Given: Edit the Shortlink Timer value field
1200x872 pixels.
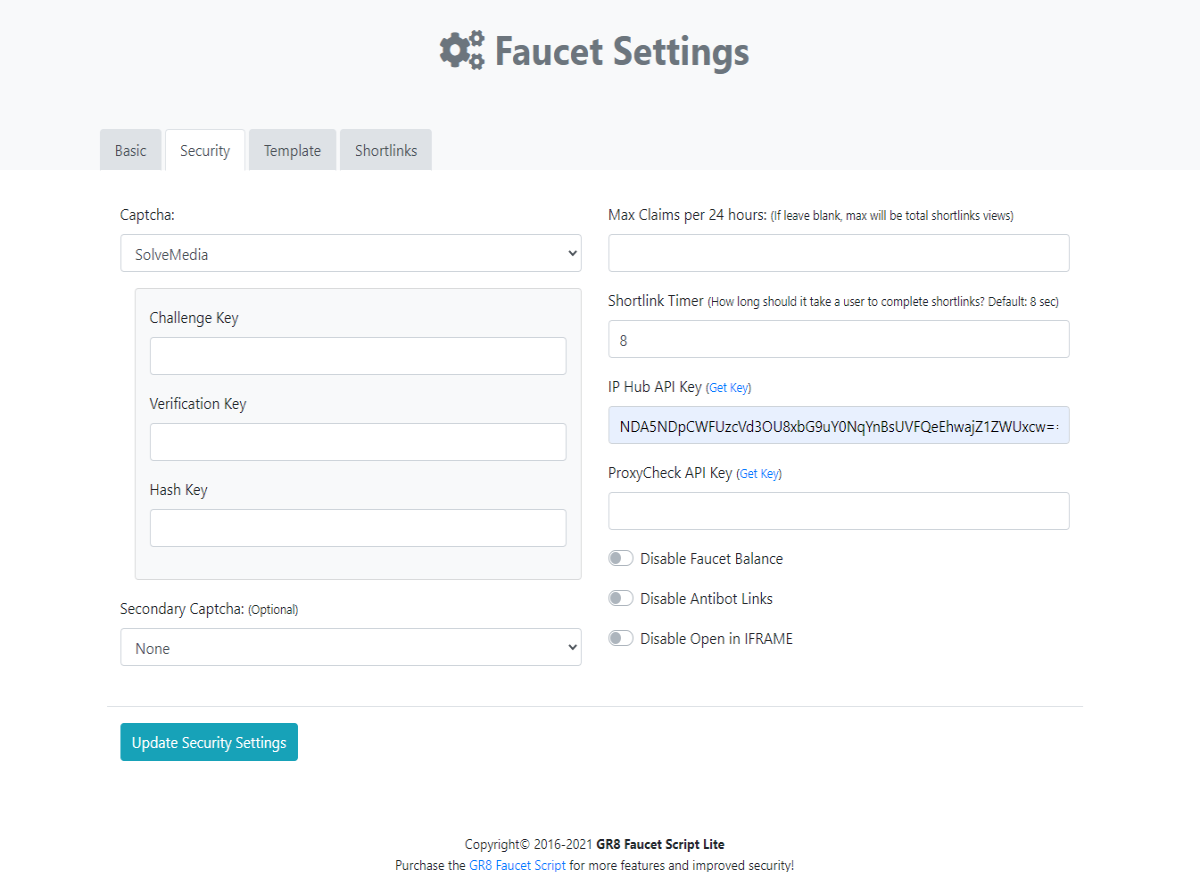Looking at the screenshot, I should coord(839,339).
